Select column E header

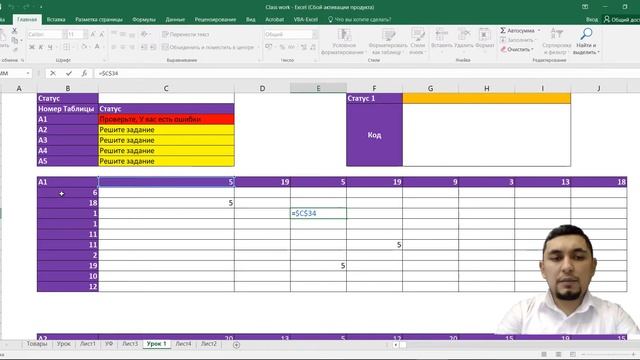318,88
